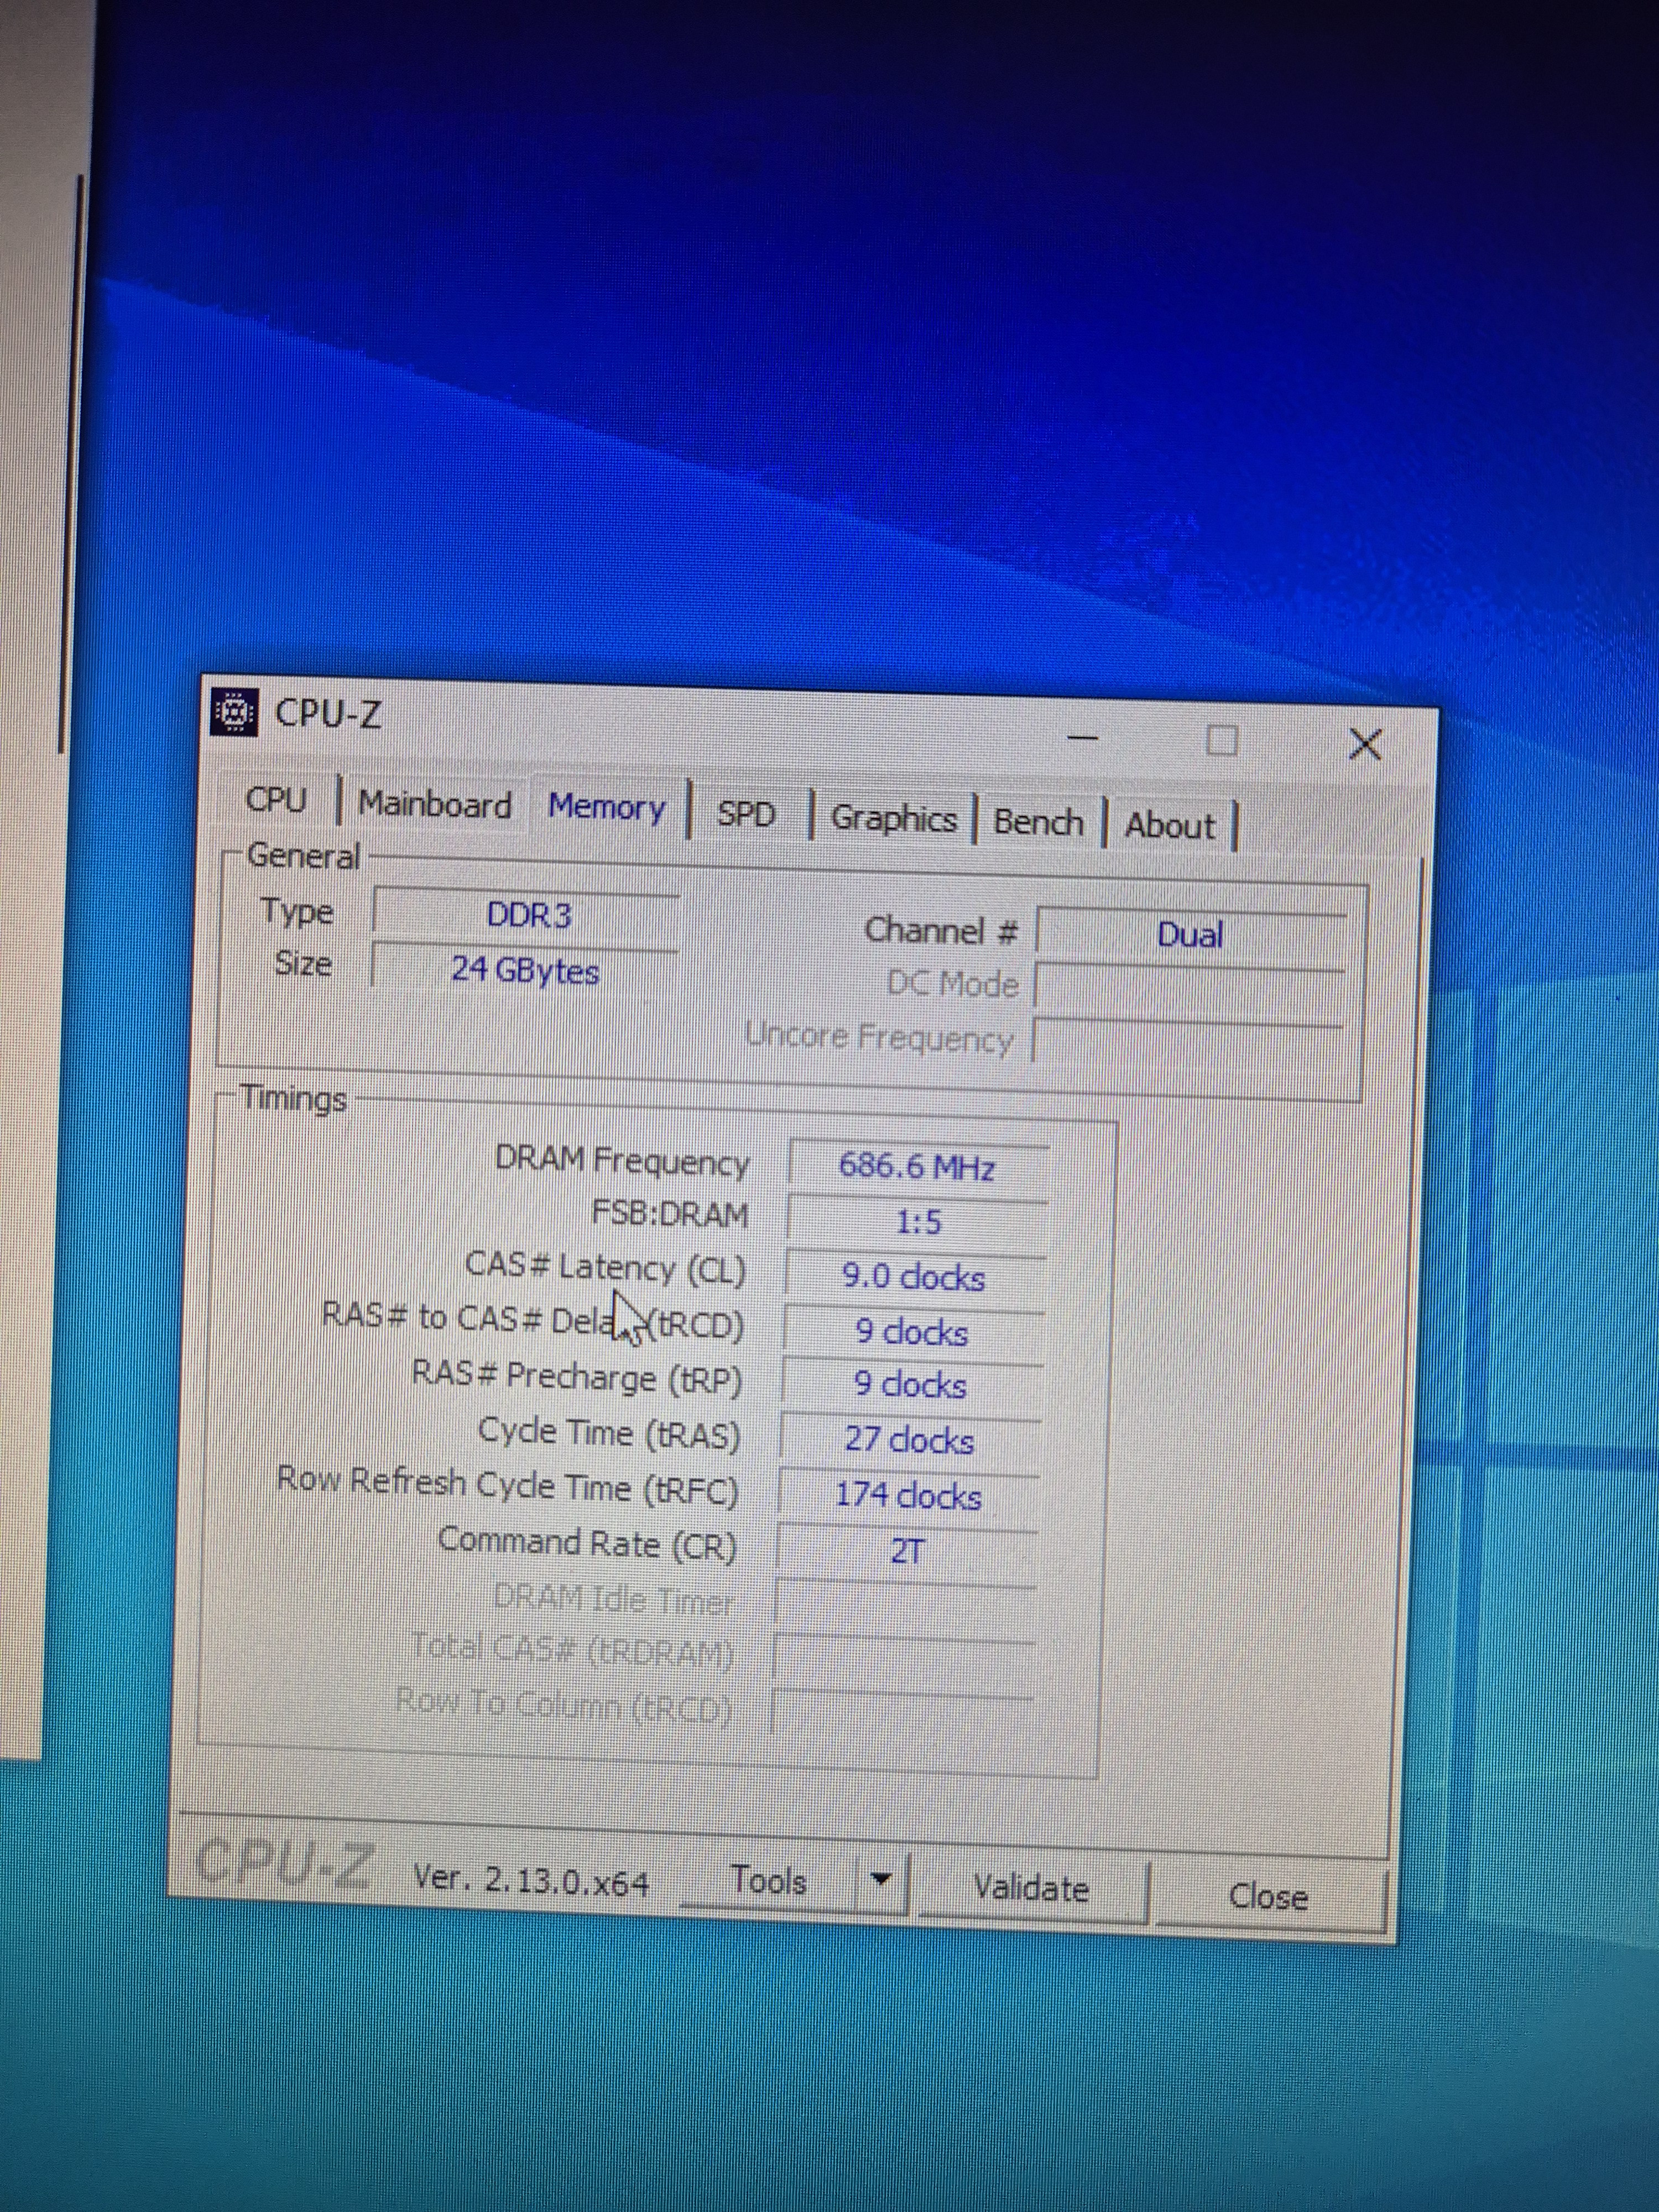Click the CPU-Z title text
Viewport: 1659px width, 2212px height.
point(328,713)
